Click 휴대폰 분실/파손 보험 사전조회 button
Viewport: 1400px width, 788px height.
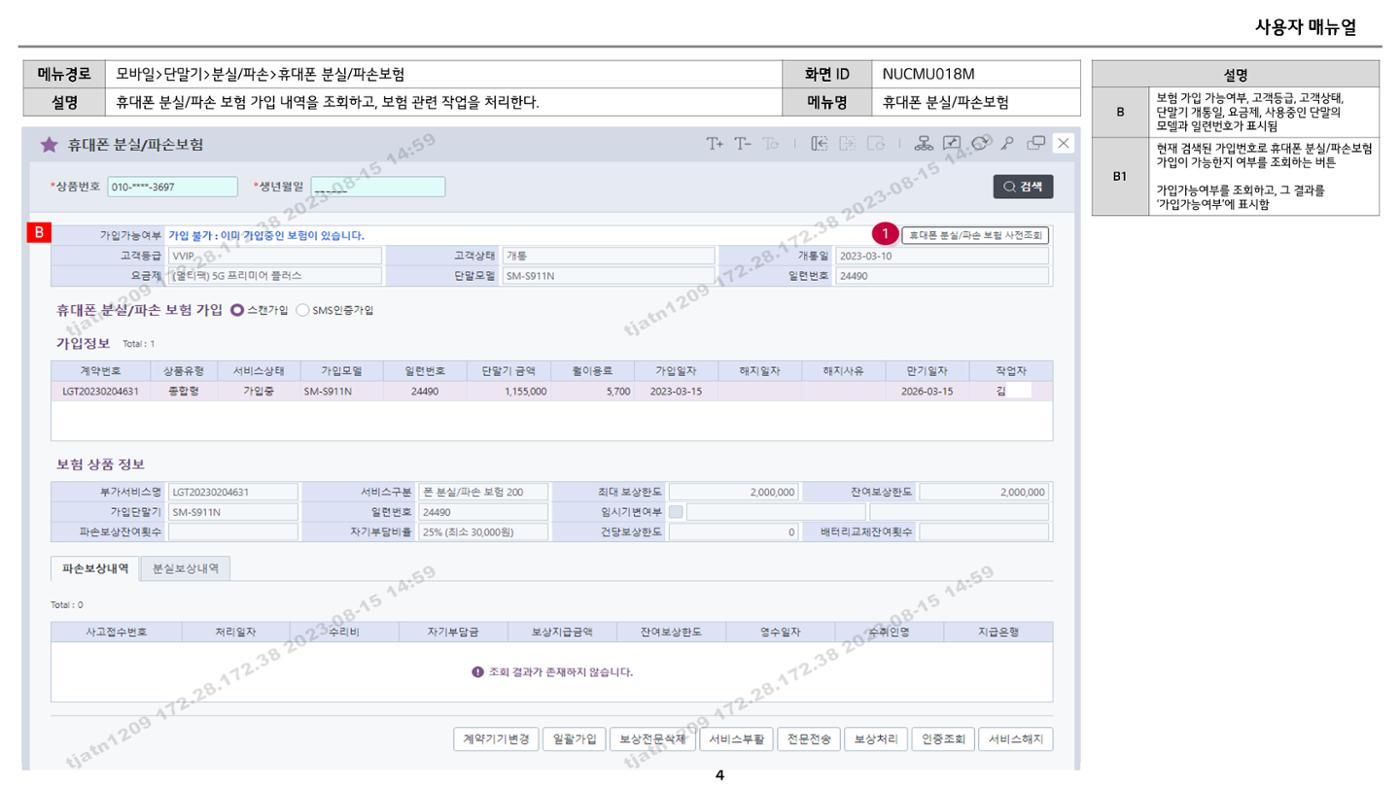975,235
